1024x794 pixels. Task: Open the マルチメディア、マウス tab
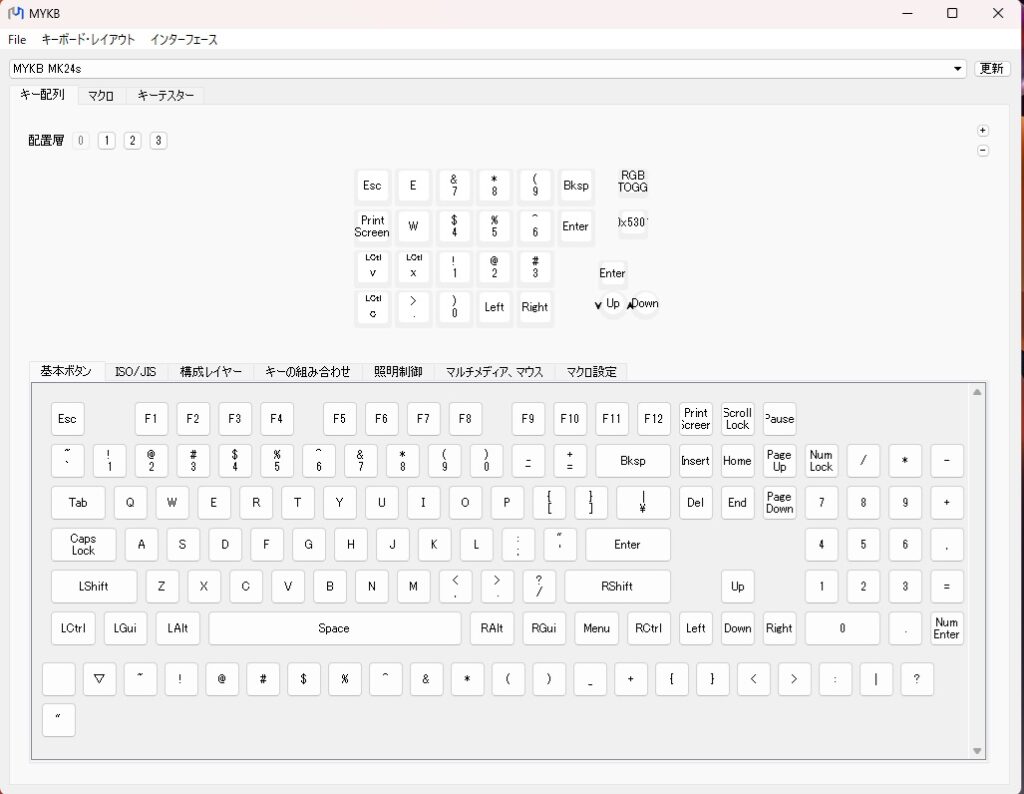click(494, 372)
